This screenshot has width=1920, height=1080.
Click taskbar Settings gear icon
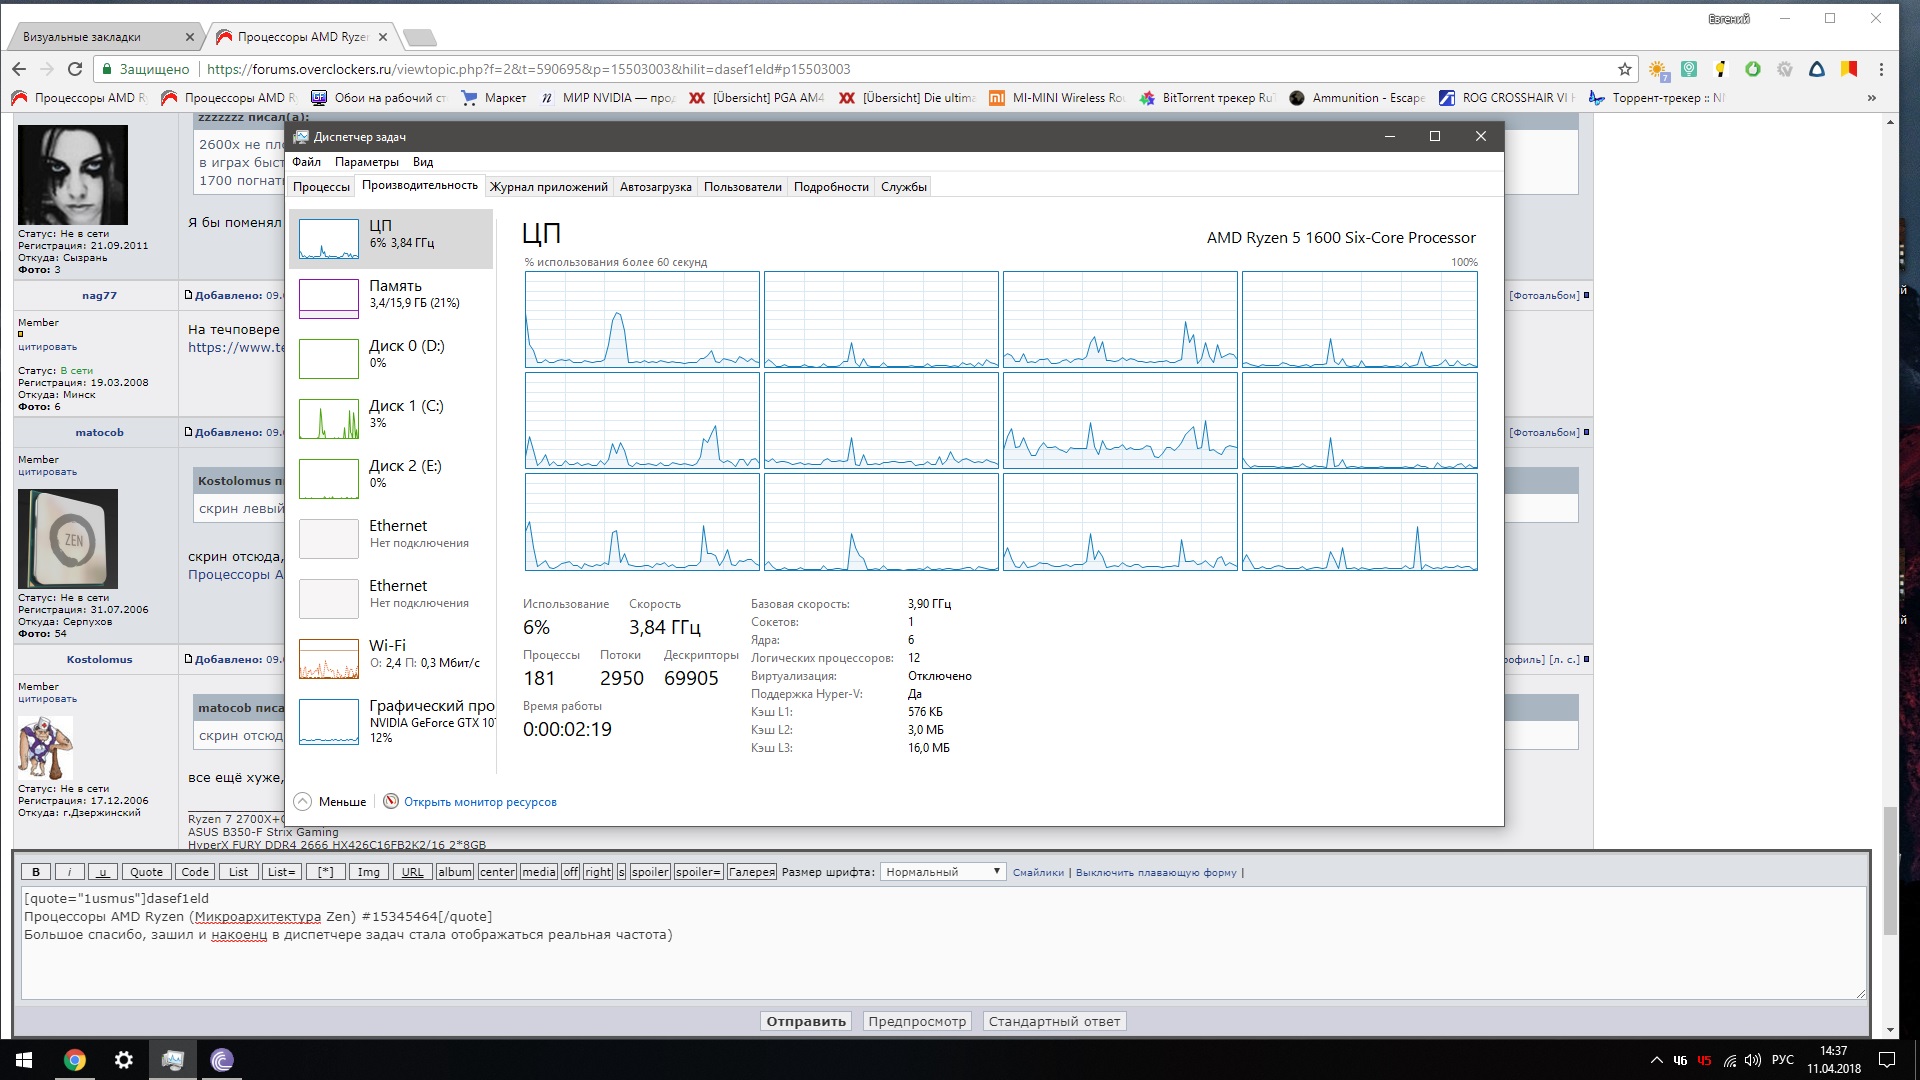point(124,1060)
